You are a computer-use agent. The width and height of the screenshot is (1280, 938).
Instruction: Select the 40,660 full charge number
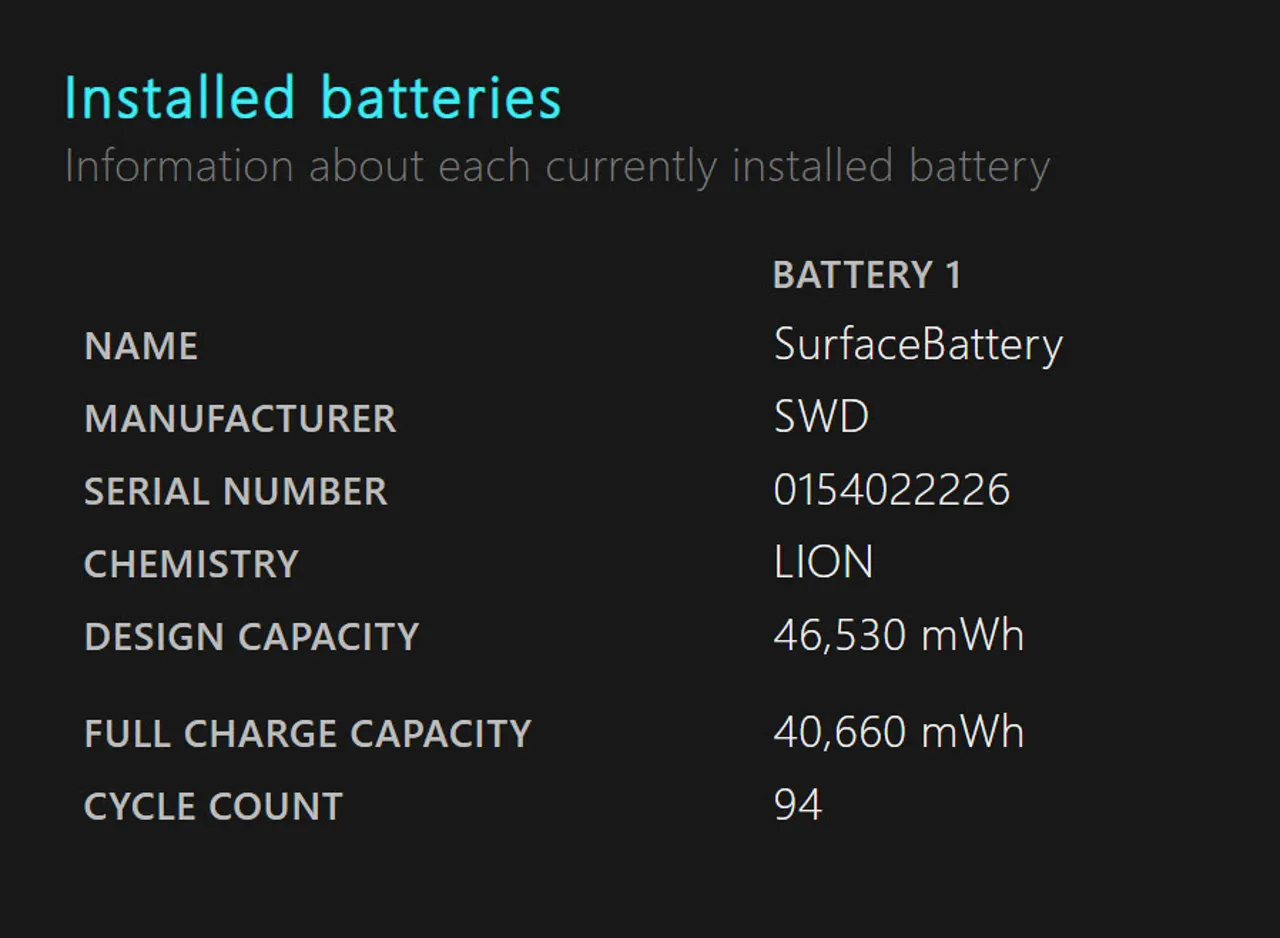point(839,733)
